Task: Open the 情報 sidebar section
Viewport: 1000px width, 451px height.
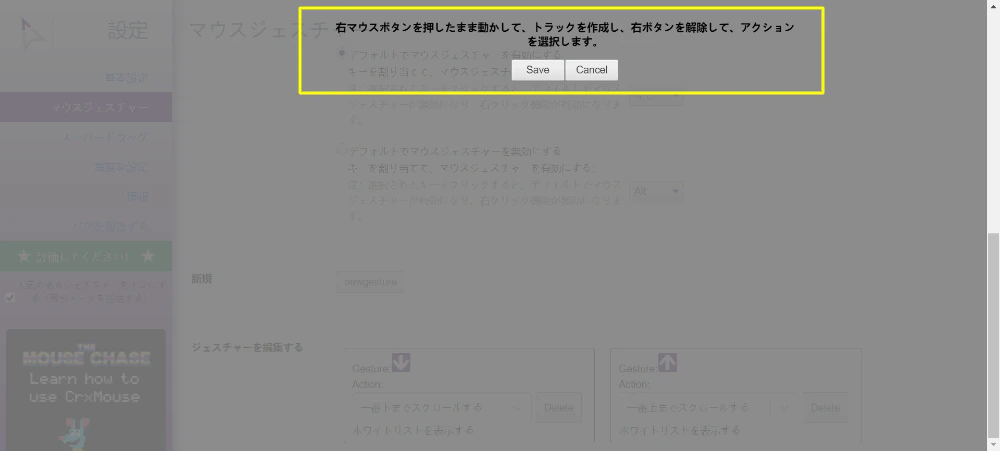Action: coord(137,197)
